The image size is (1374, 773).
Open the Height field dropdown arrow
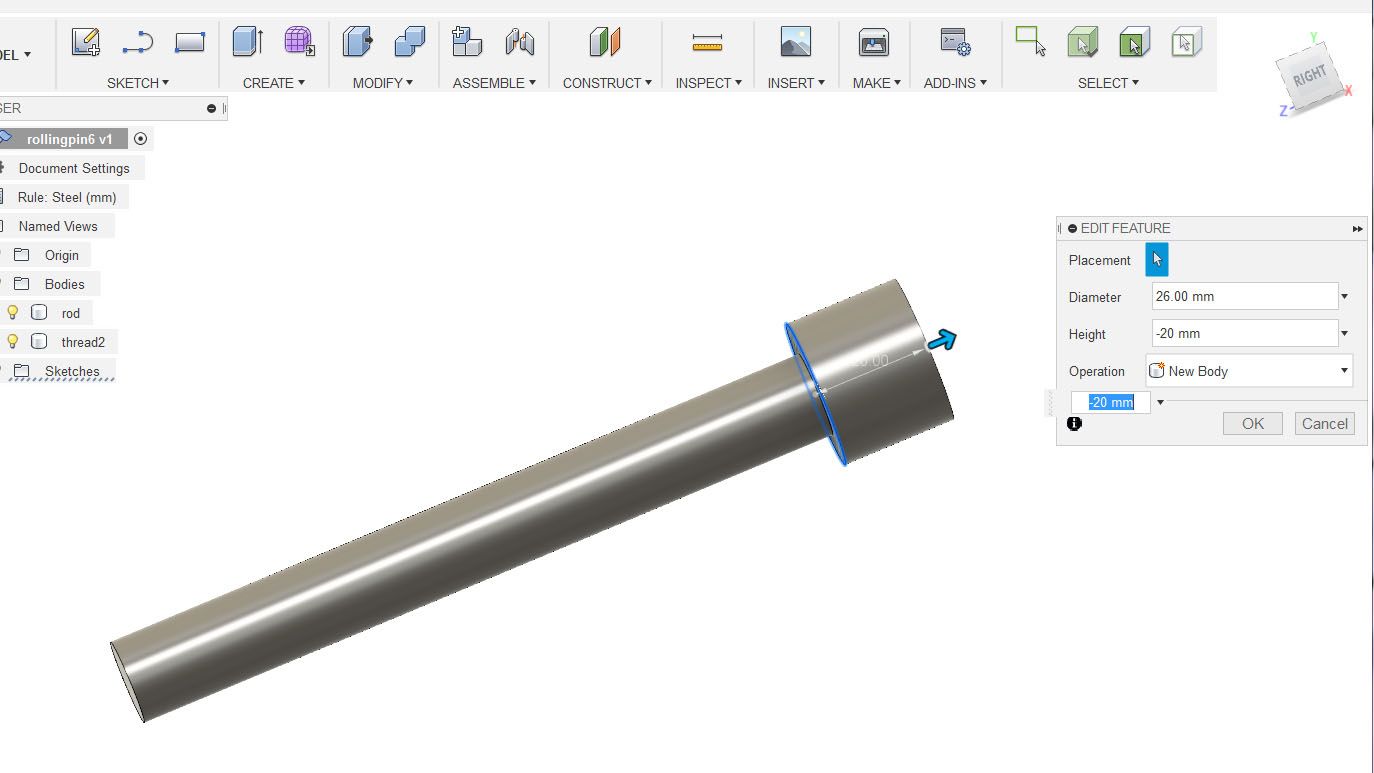tap(1344, 334)
